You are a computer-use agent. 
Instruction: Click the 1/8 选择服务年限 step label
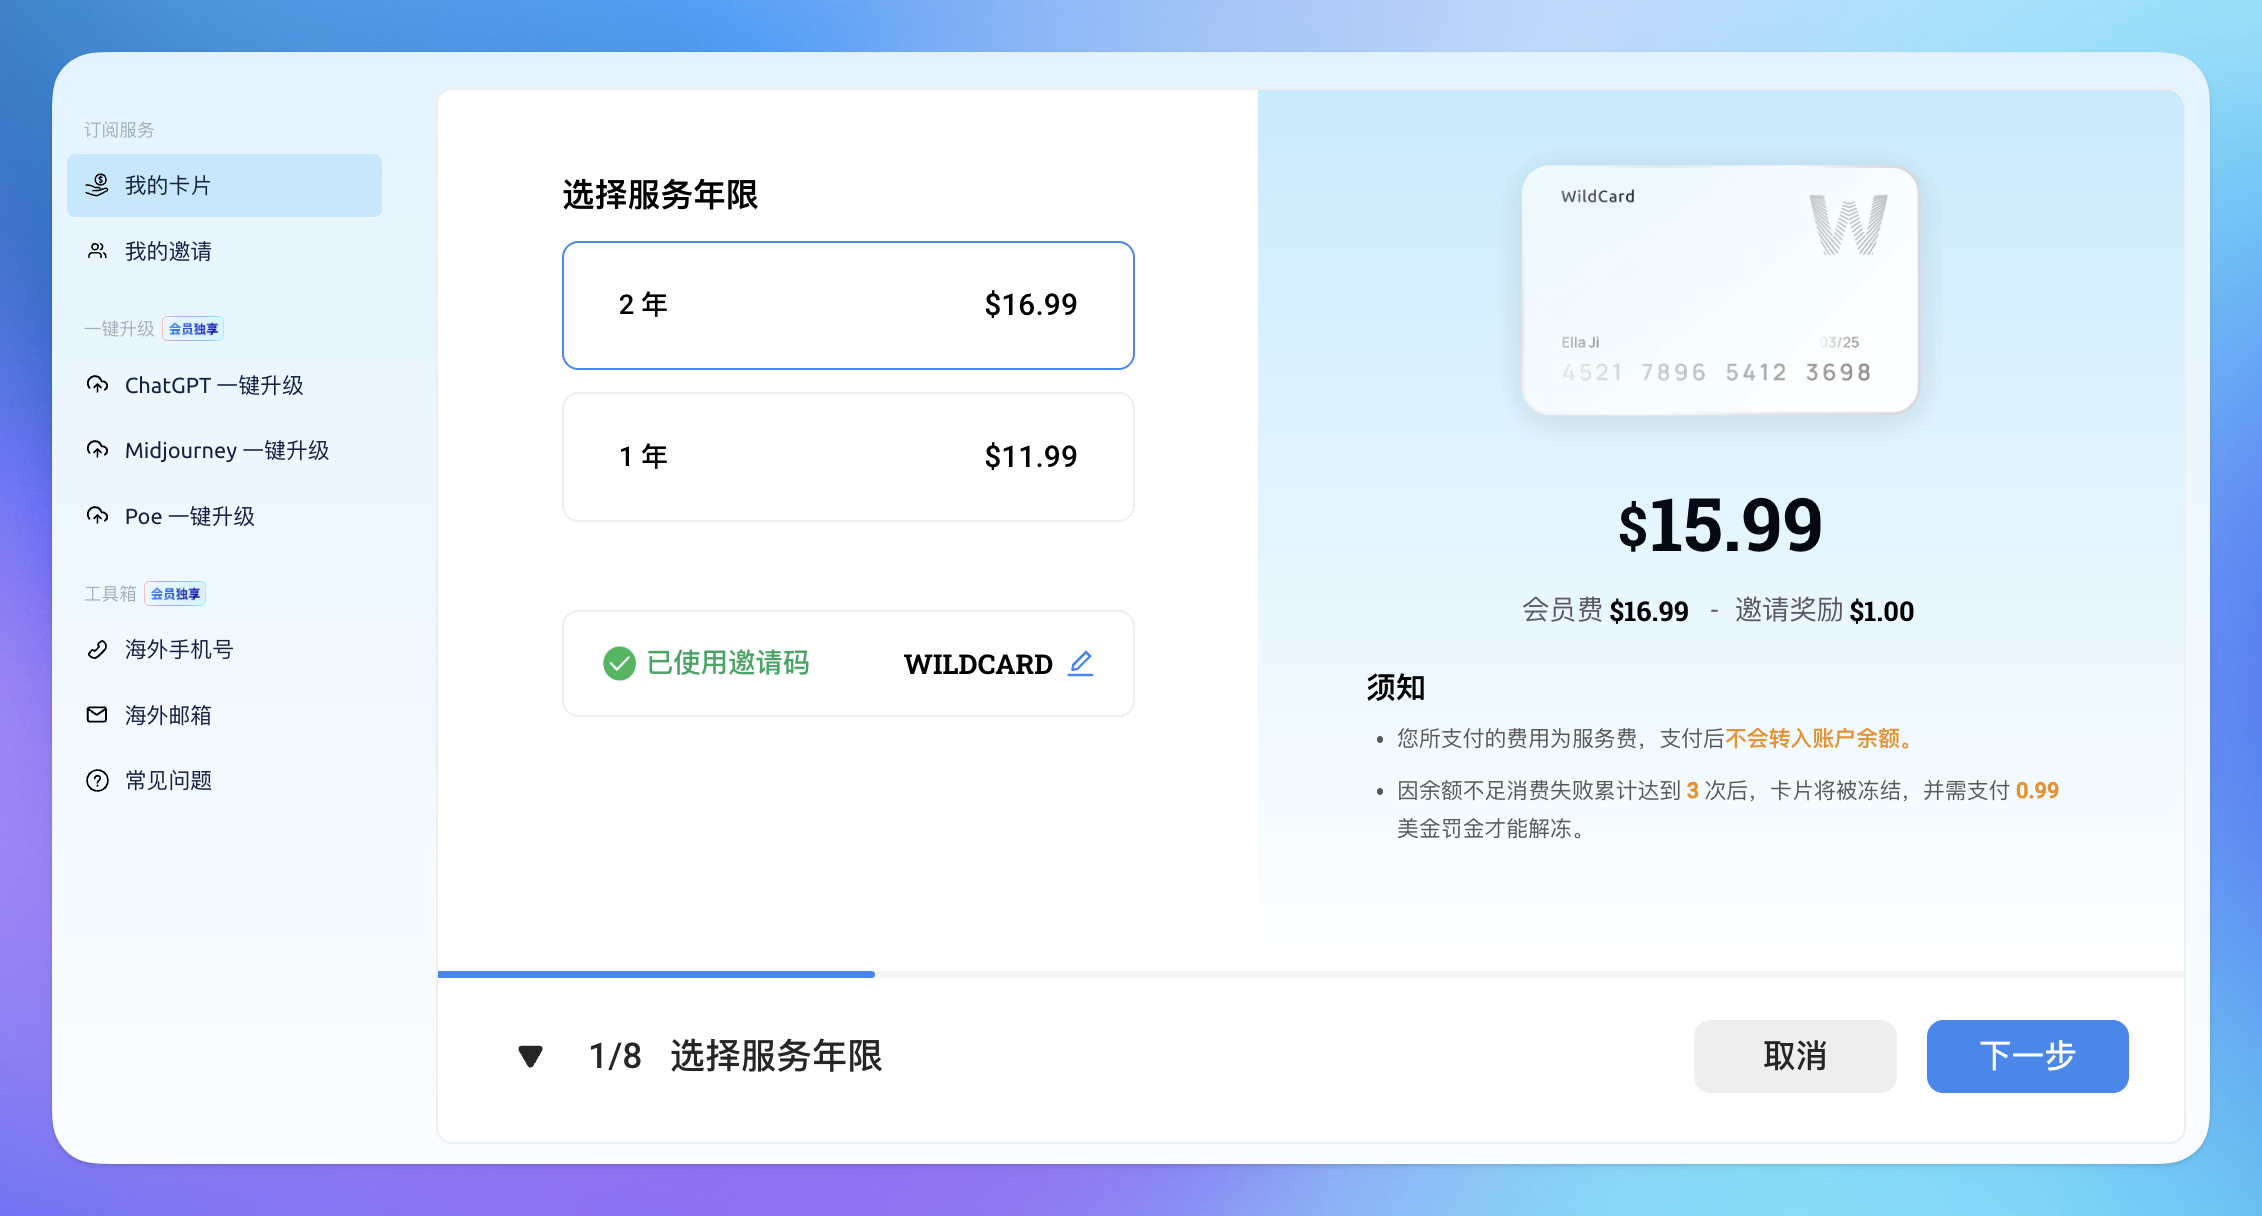(x=735, y=1056)
